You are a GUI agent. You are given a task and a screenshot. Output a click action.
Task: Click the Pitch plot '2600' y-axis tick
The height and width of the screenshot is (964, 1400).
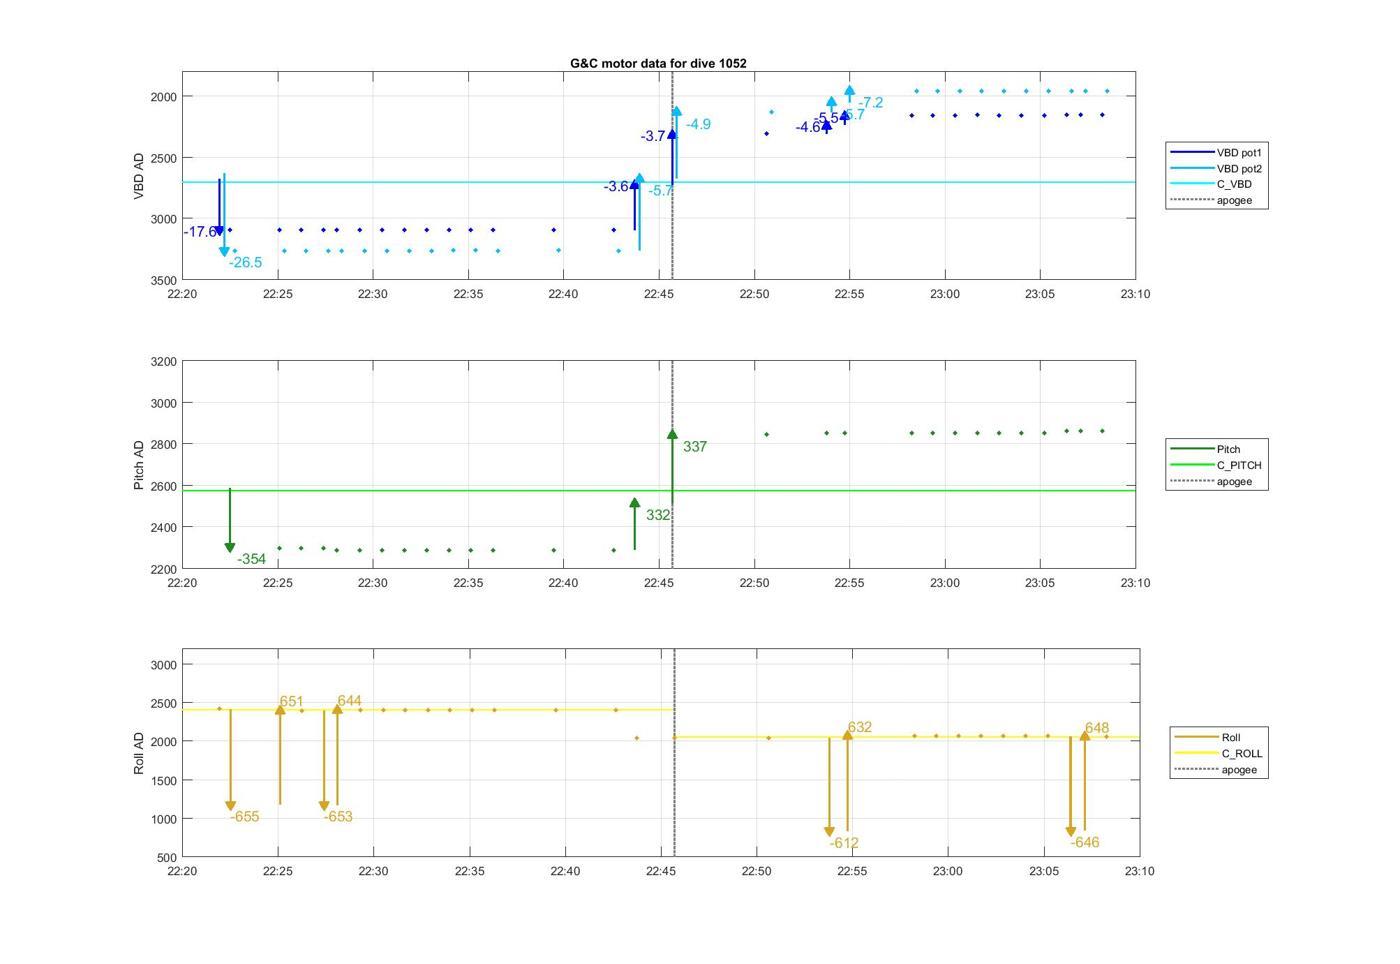click(162, 487)
